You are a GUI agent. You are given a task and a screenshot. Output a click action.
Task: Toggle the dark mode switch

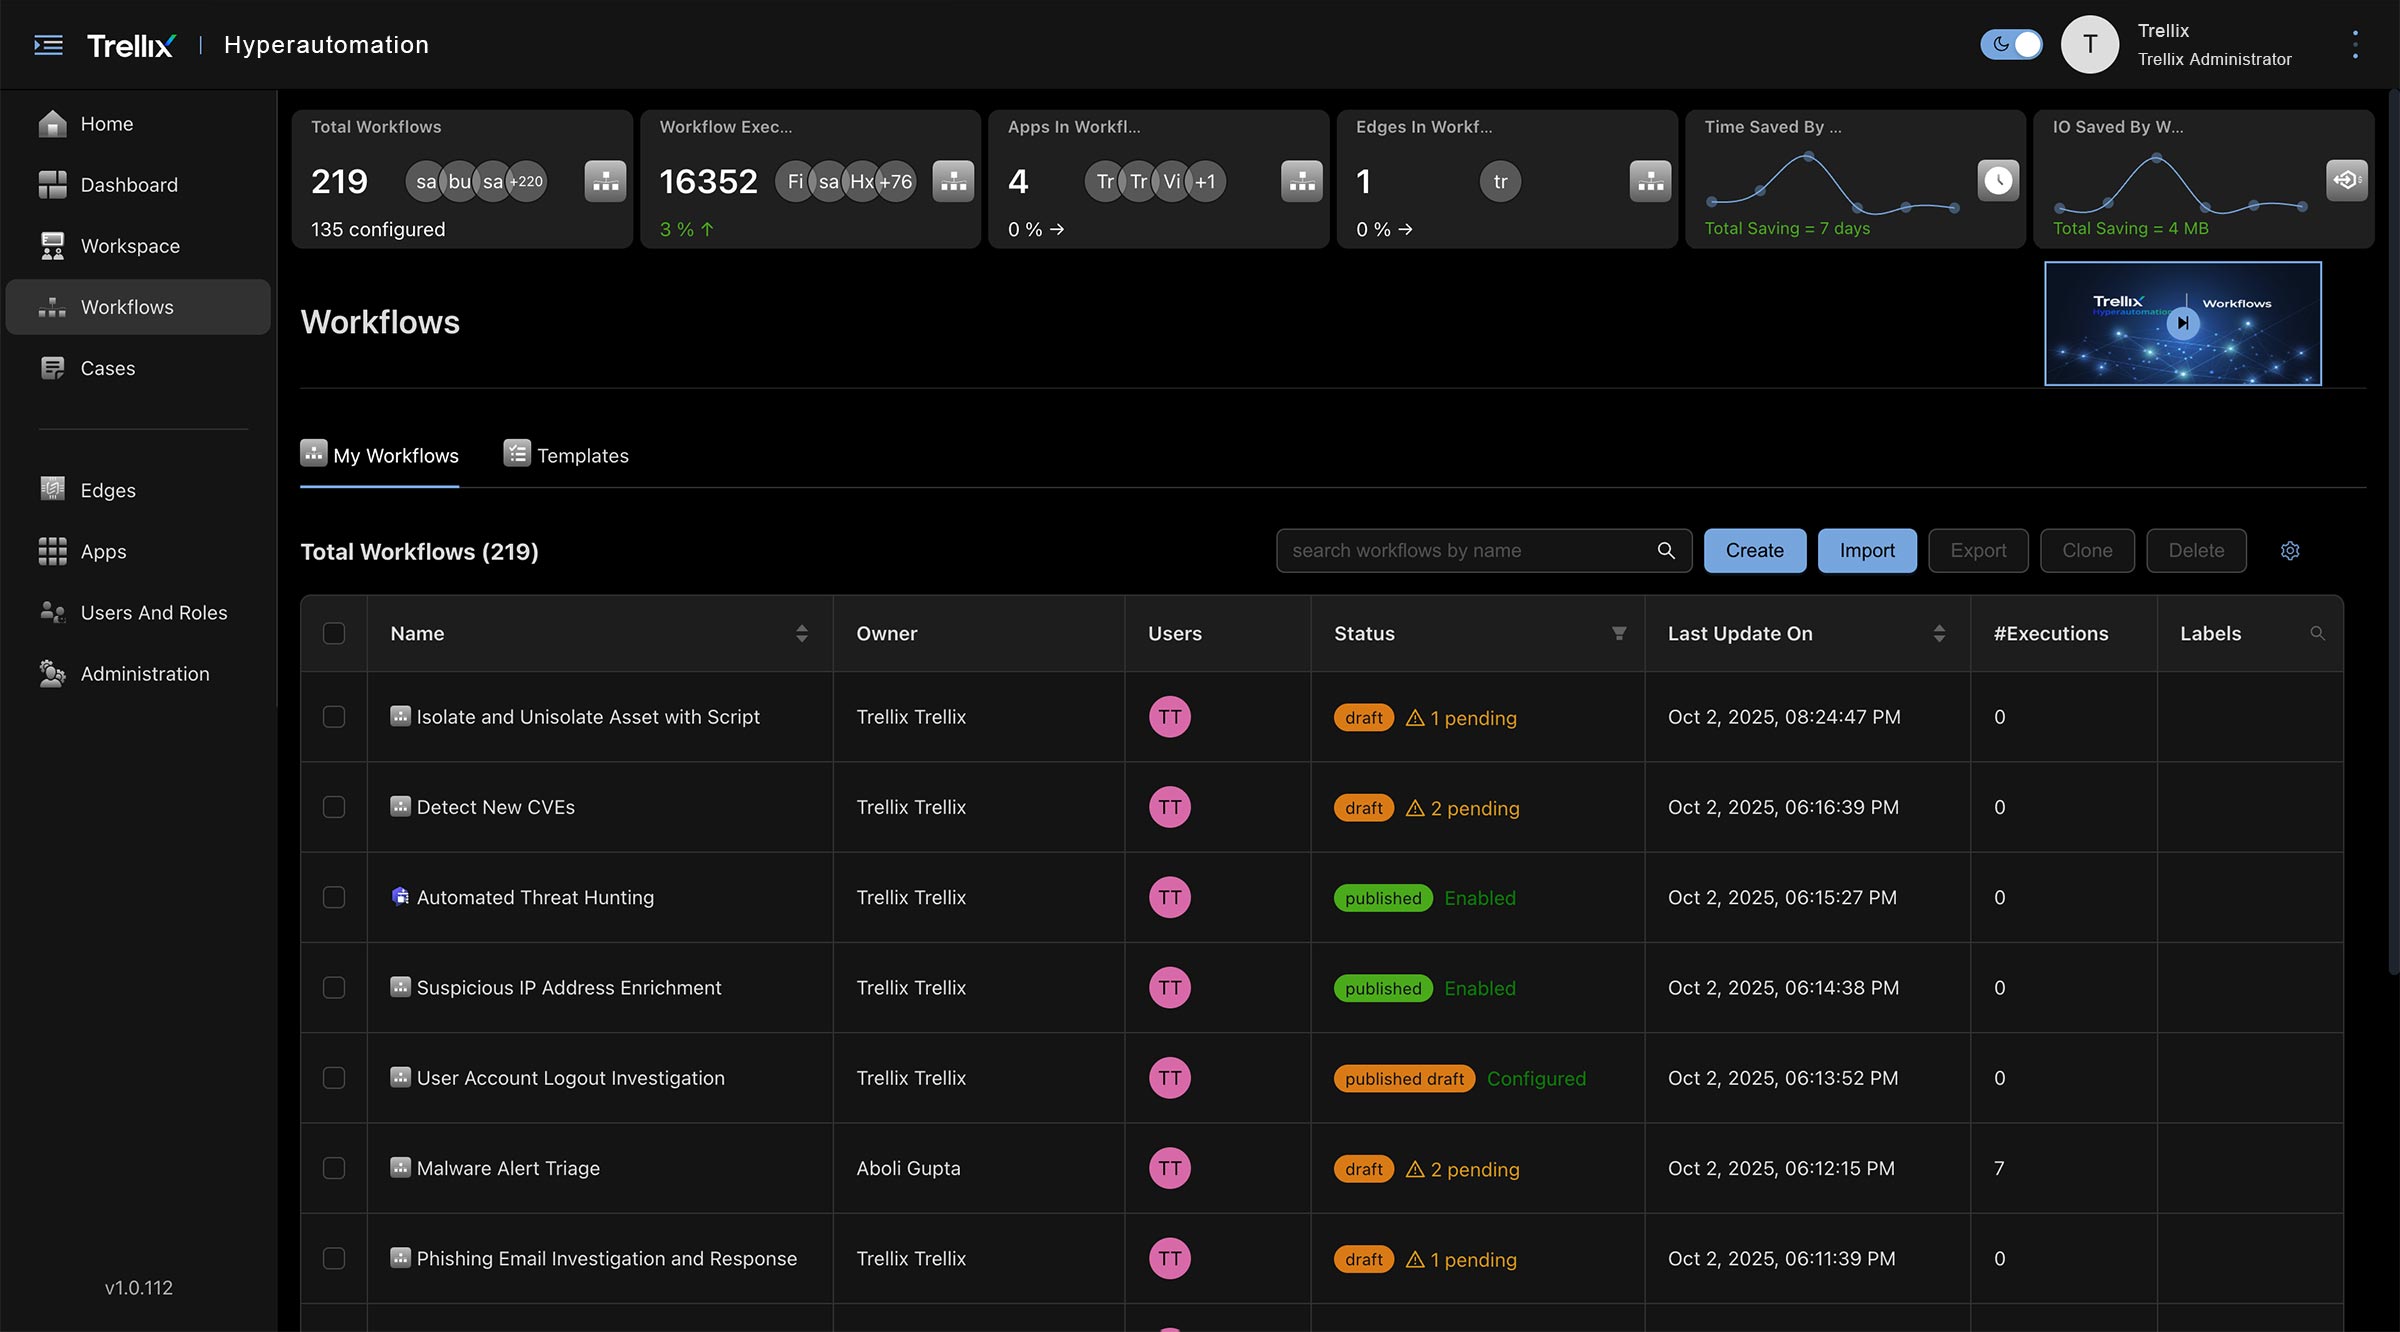tap(2011, 45)
